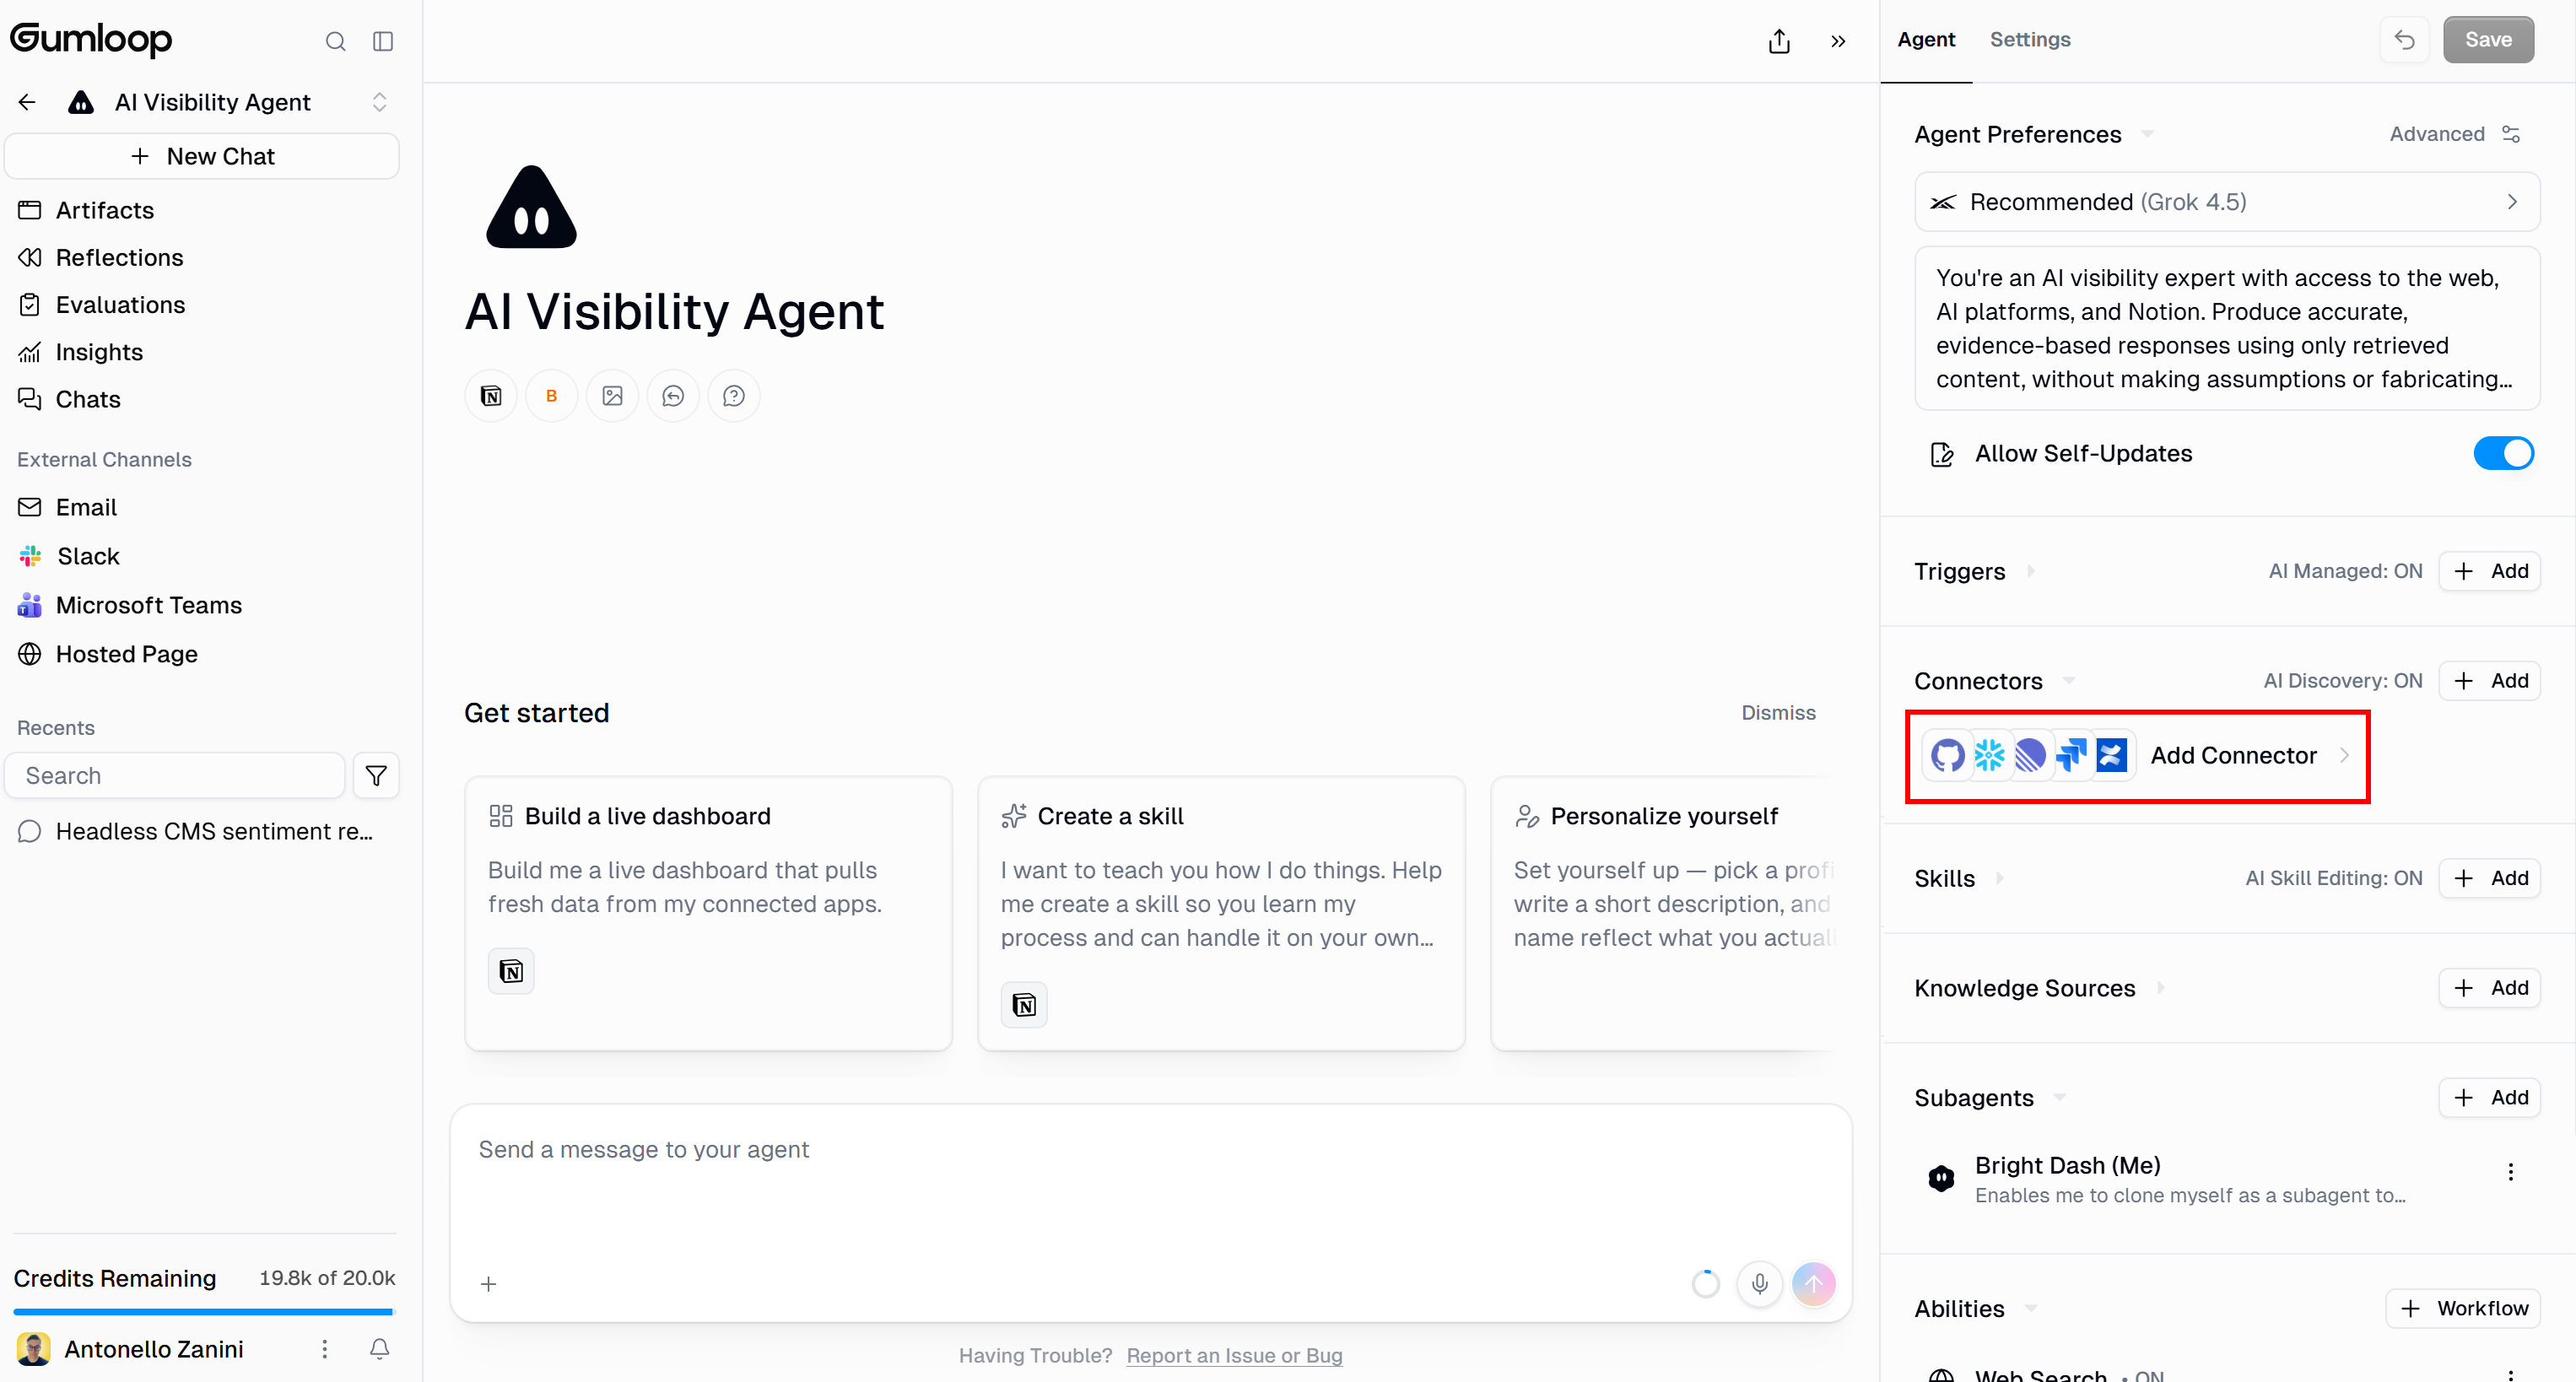Select the Personalize yourself card
The width and height of the screenshot is (2576, 1382).
pos(1663,913)
